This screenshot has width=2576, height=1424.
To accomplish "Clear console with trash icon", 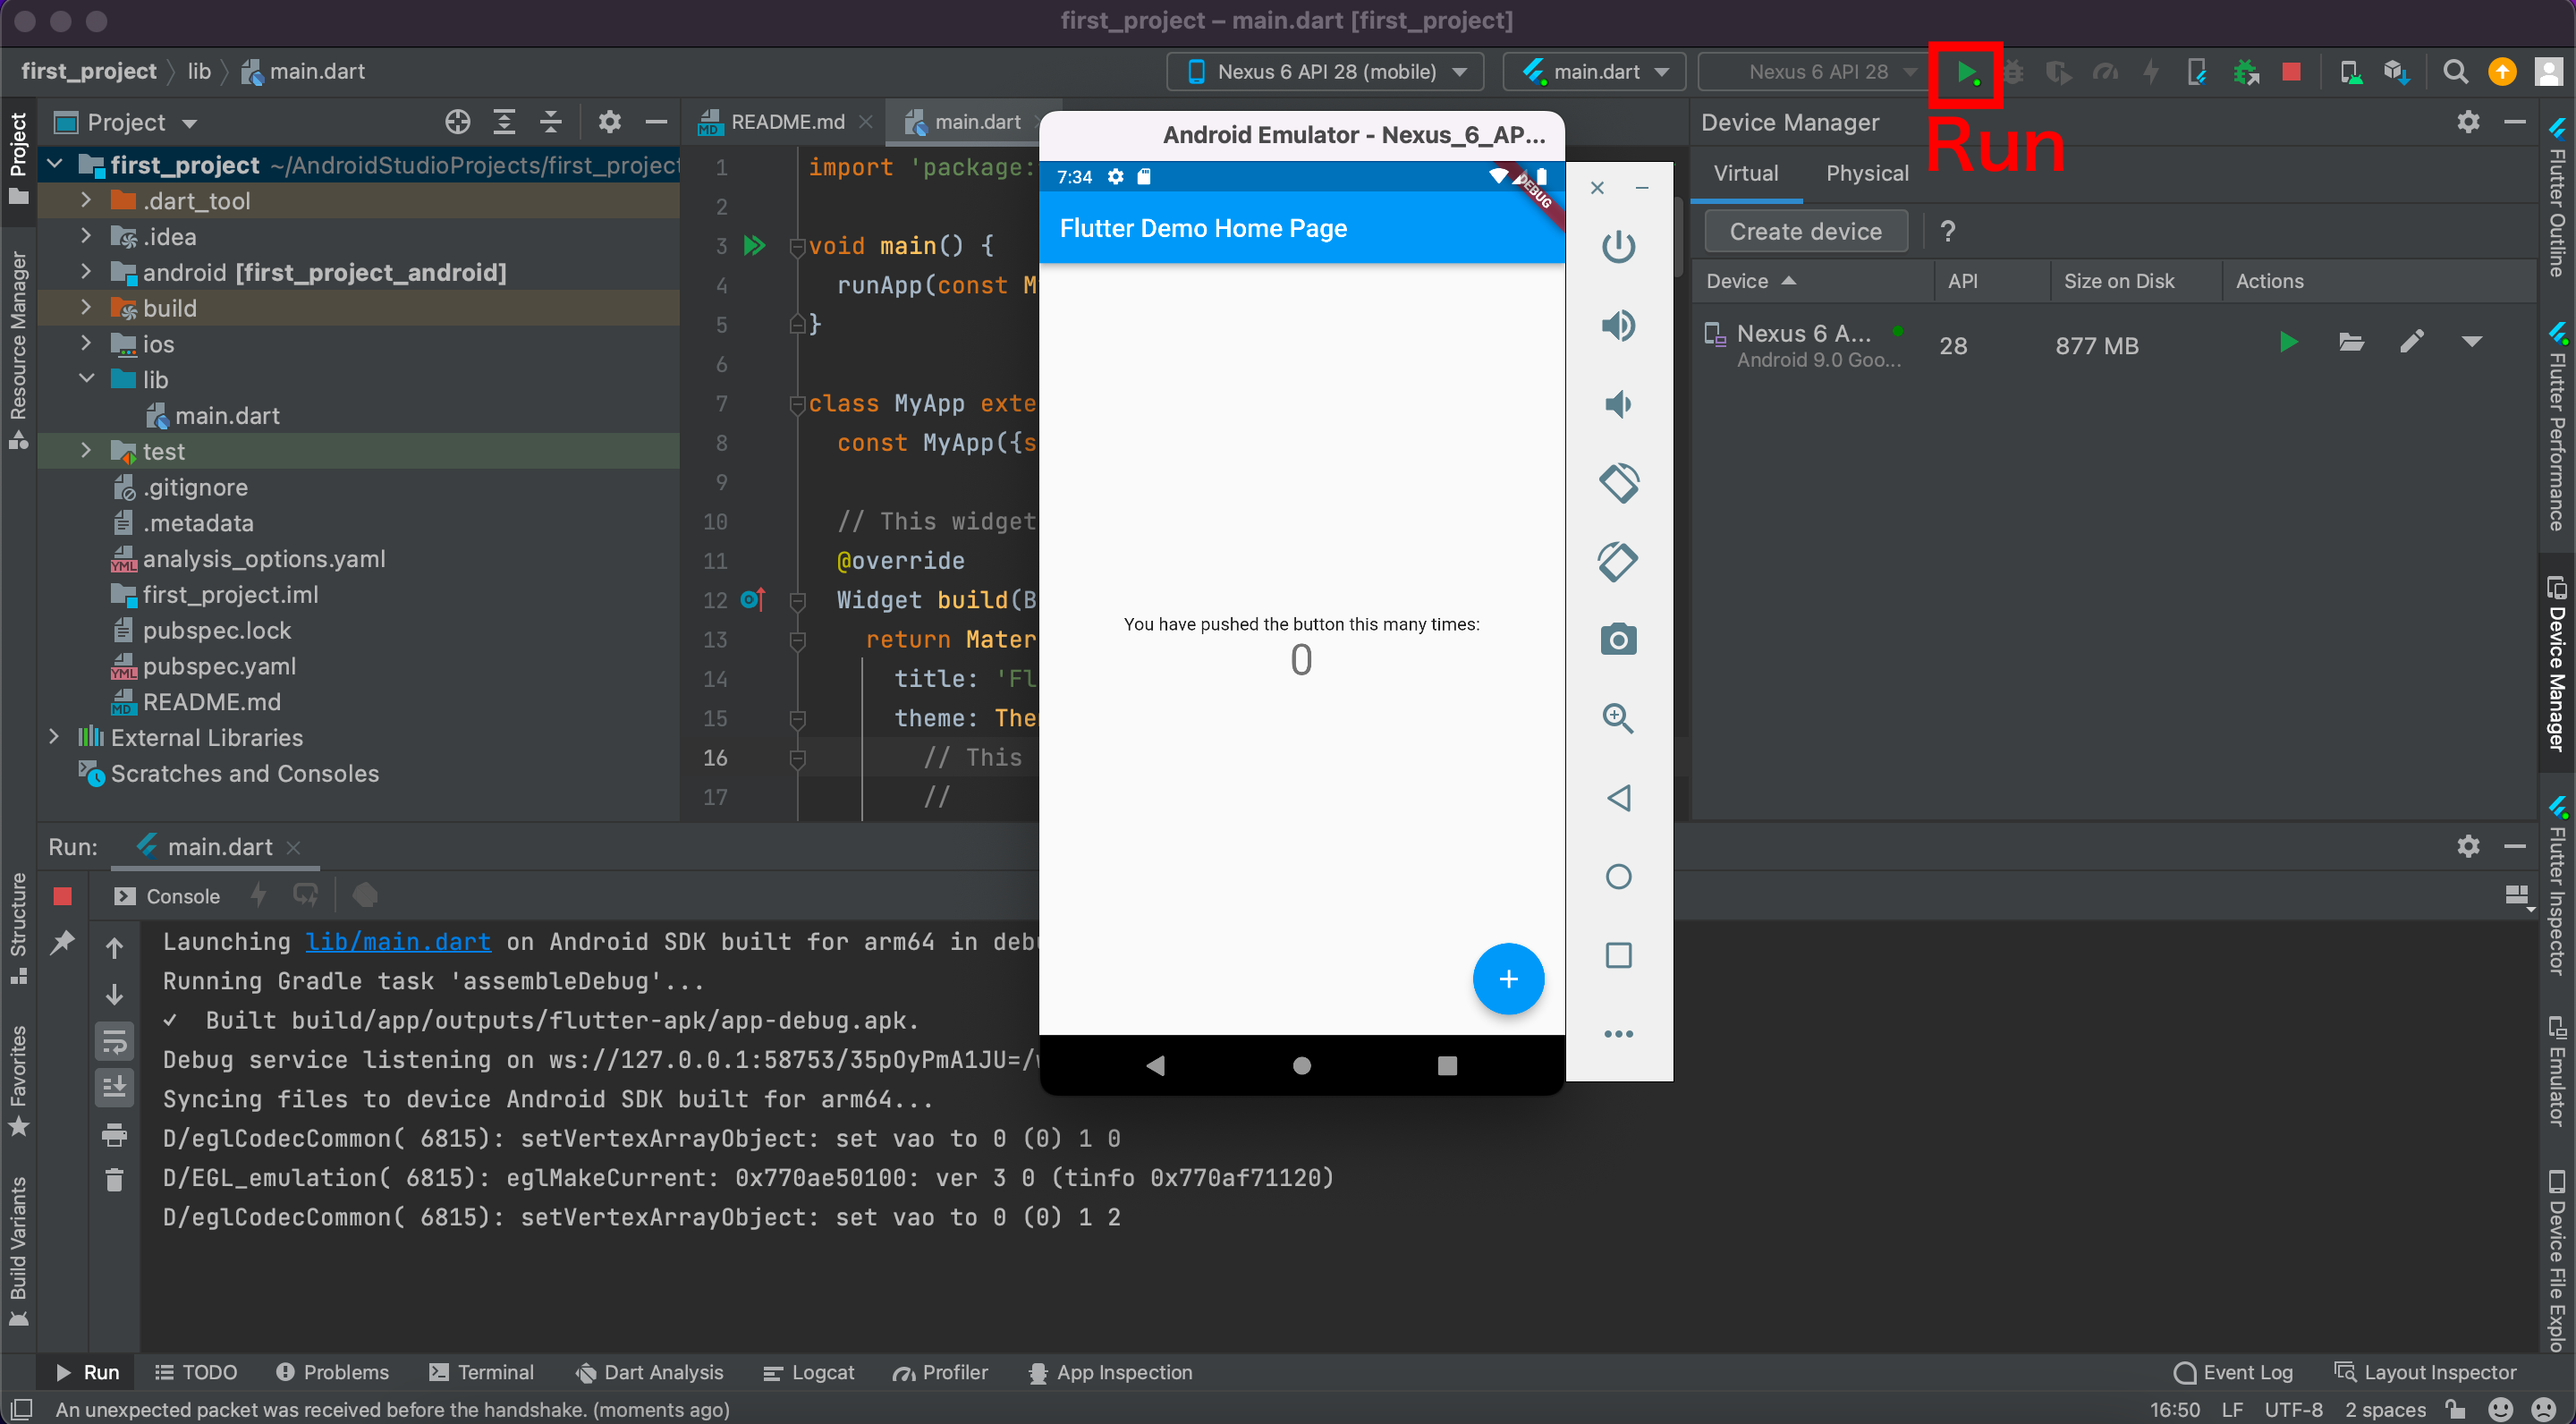I will click(x=114, y=1180).
